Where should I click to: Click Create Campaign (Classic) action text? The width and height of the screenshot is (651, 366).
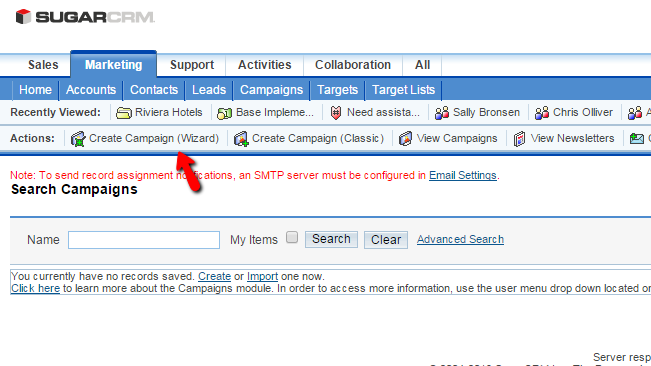pos(318,138)
